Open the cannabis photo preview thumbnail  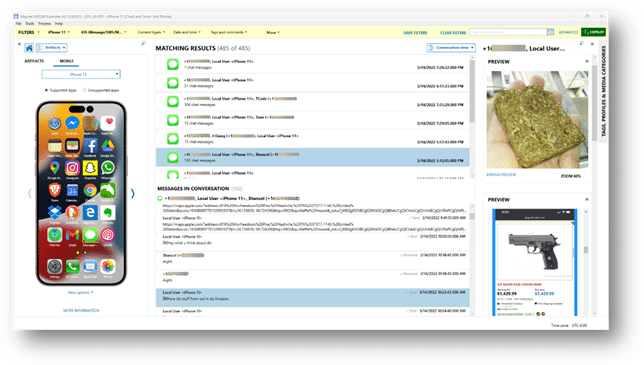537,120
